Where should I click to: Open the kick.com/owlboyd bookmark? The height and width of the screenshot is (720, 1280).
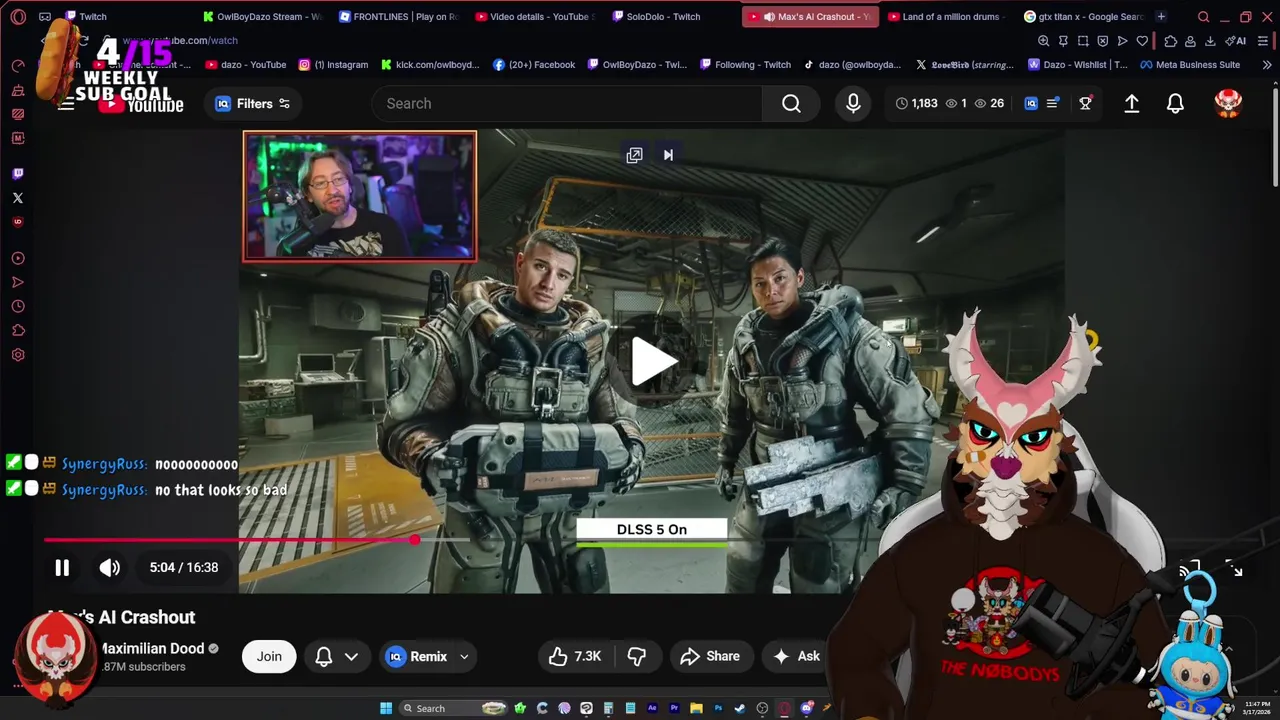(430, 65)
